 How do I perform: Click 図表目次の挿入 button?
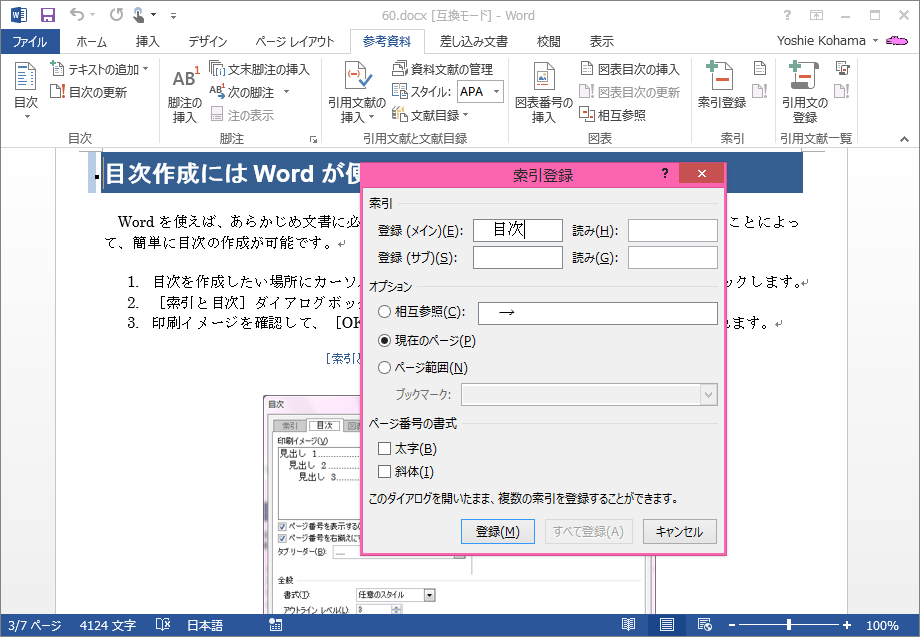(x=630, y=69)
